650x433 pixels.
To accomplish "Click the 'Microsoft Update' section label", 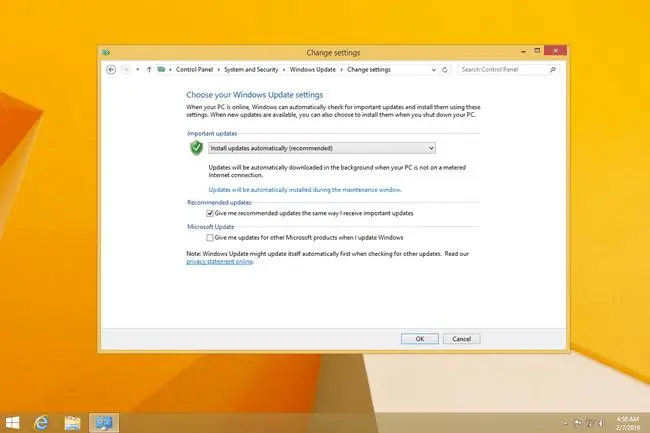I will point(211,227).
